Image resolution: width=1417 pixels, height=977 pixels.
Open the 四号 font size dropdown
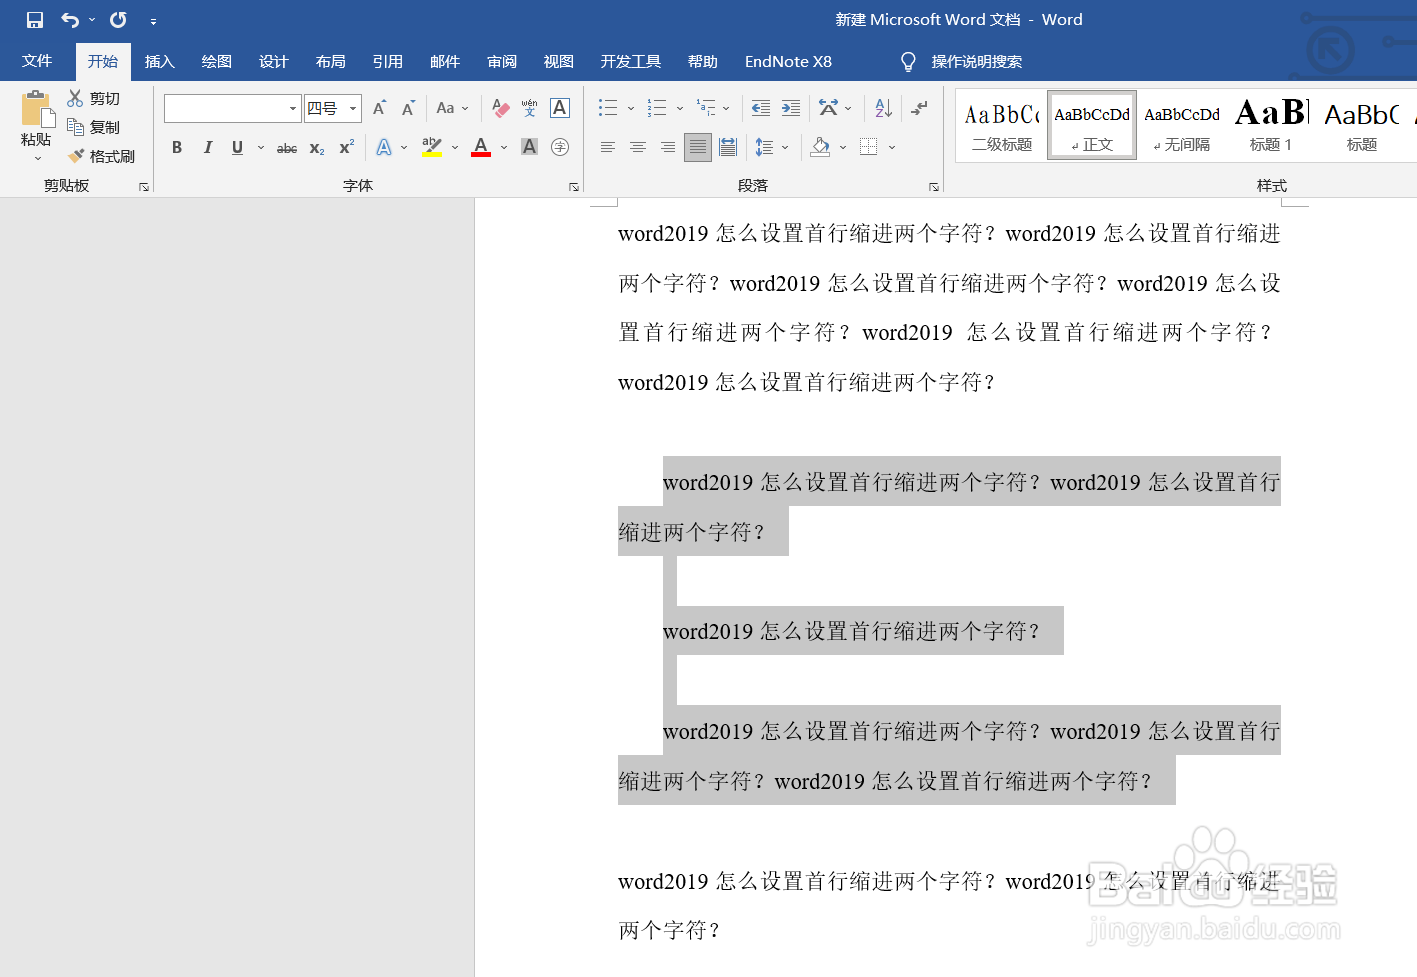click(x=353, y=108)
